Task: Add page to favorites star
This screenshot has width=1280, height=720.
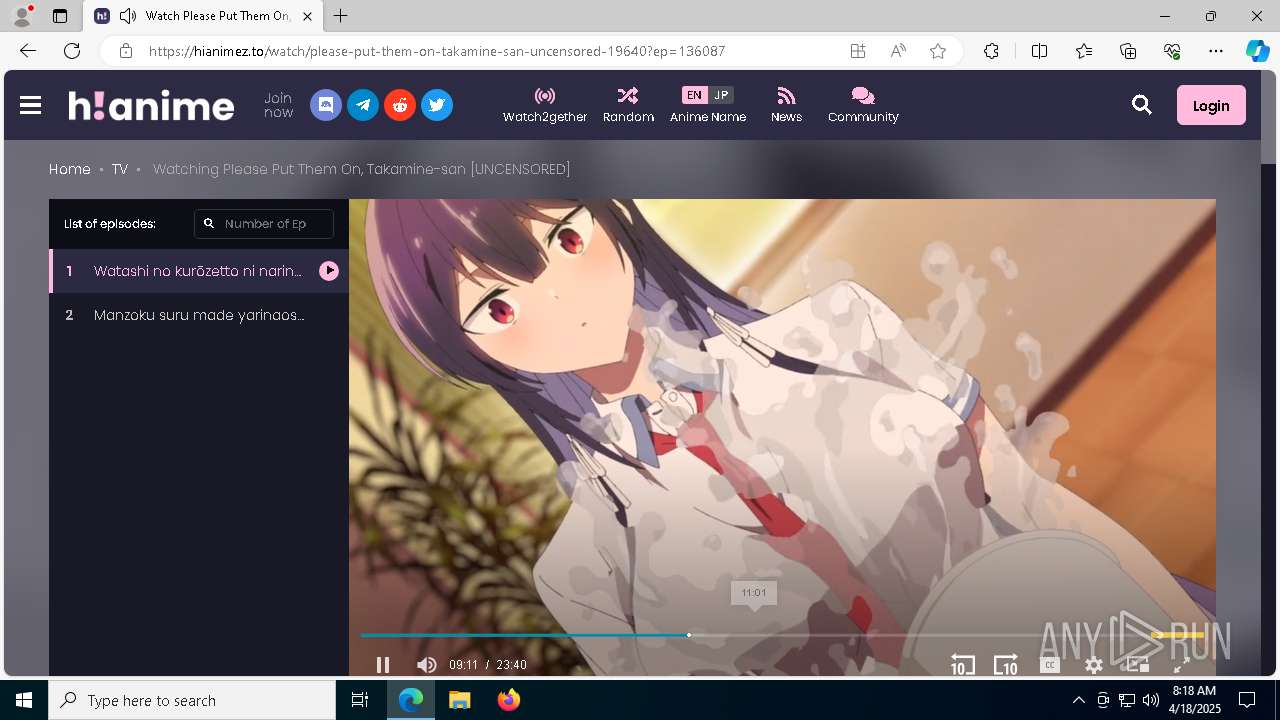Action: (x=938, y=51)
